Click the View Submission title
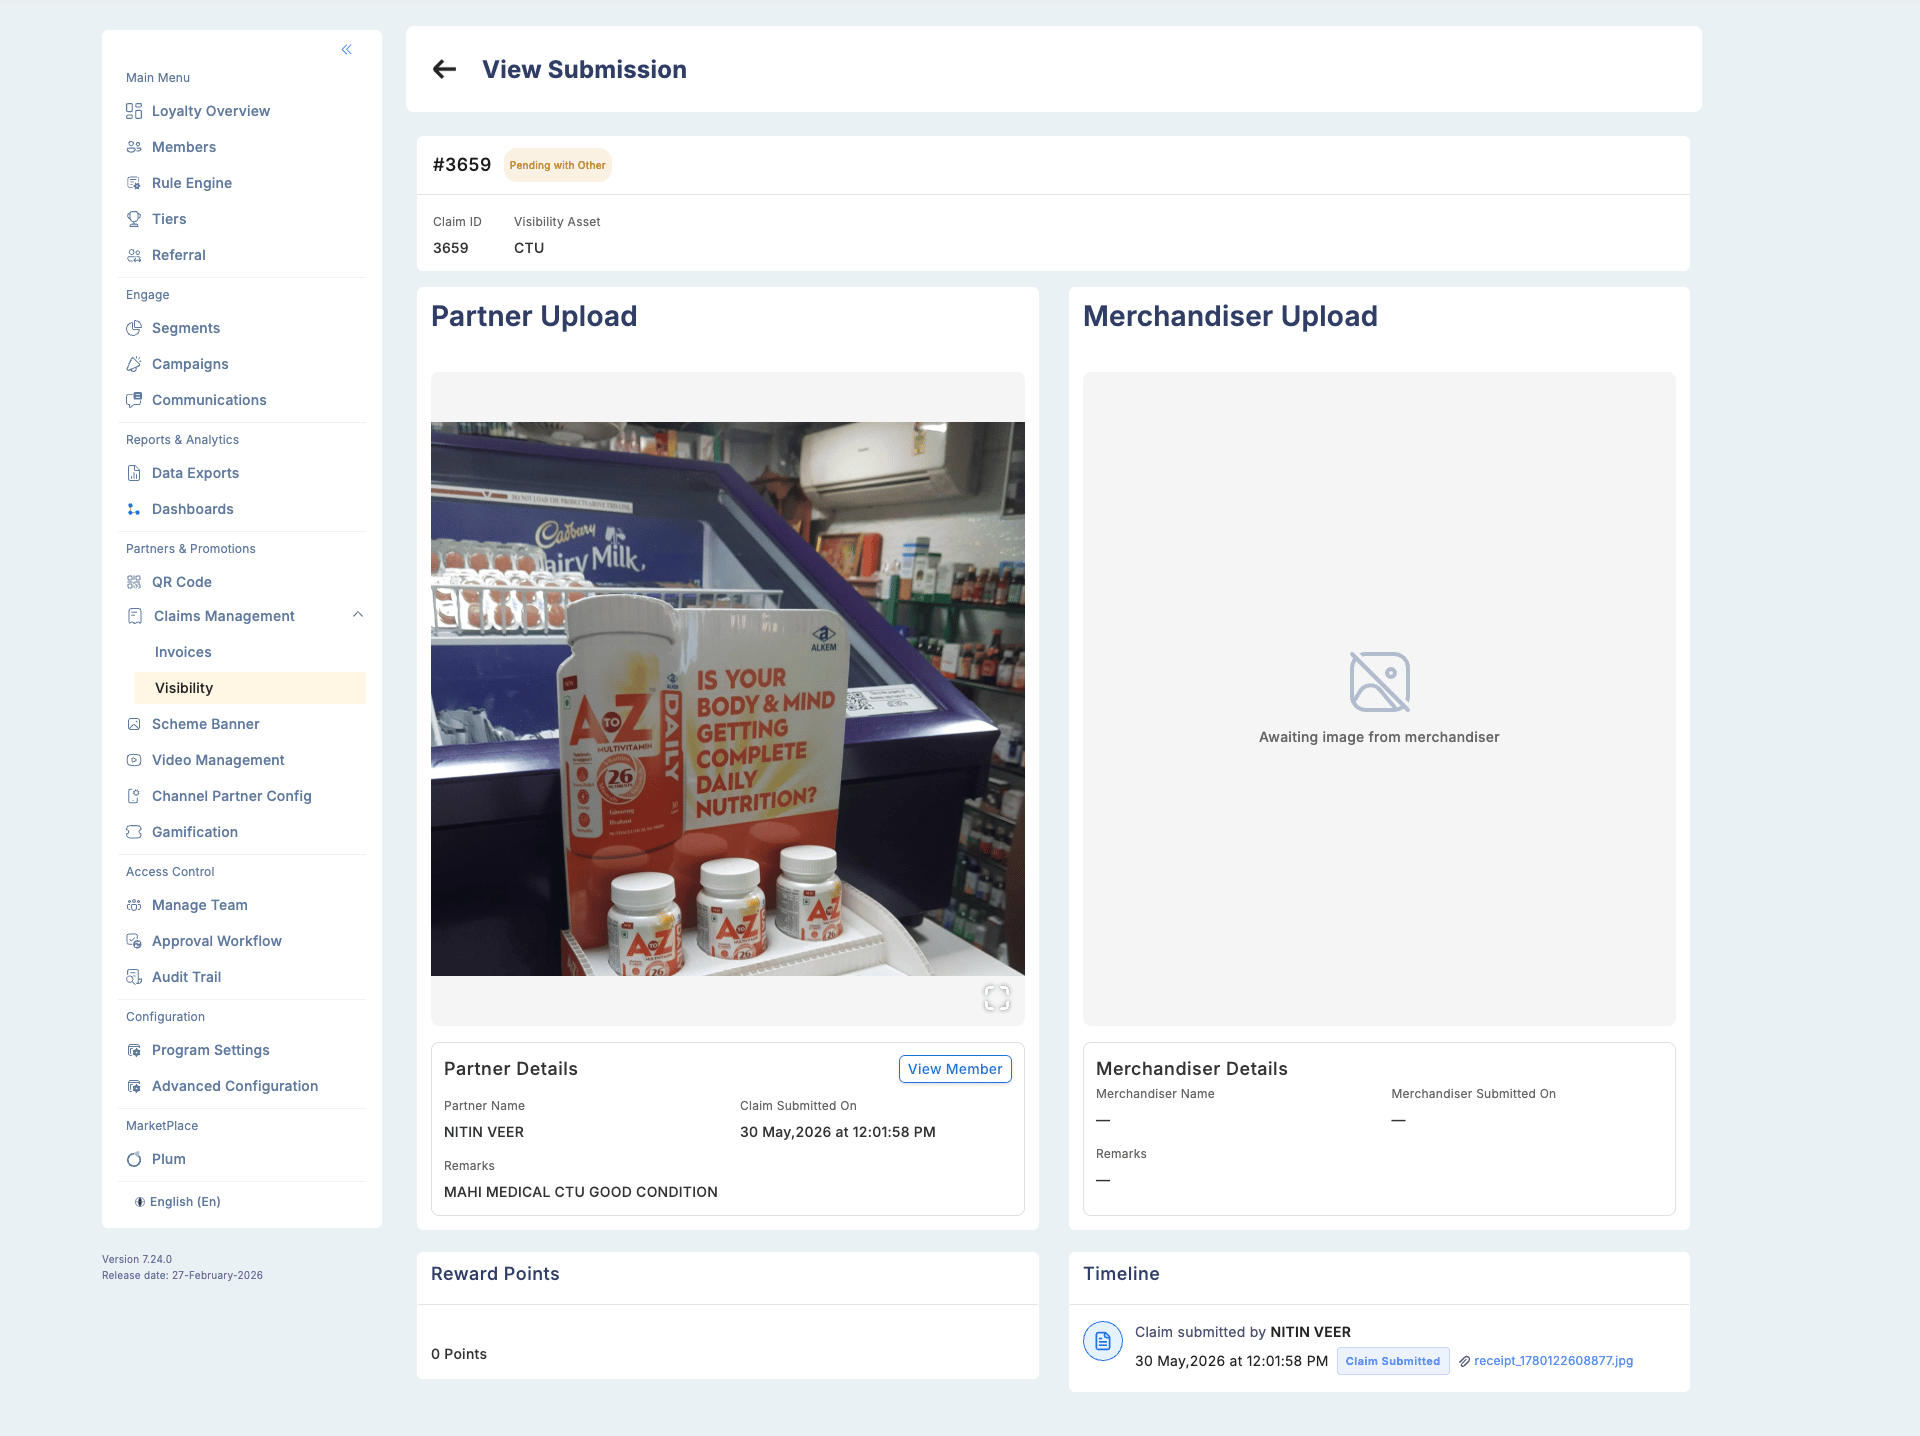This screenshot has height=1436, width=1920. (584, 69)
